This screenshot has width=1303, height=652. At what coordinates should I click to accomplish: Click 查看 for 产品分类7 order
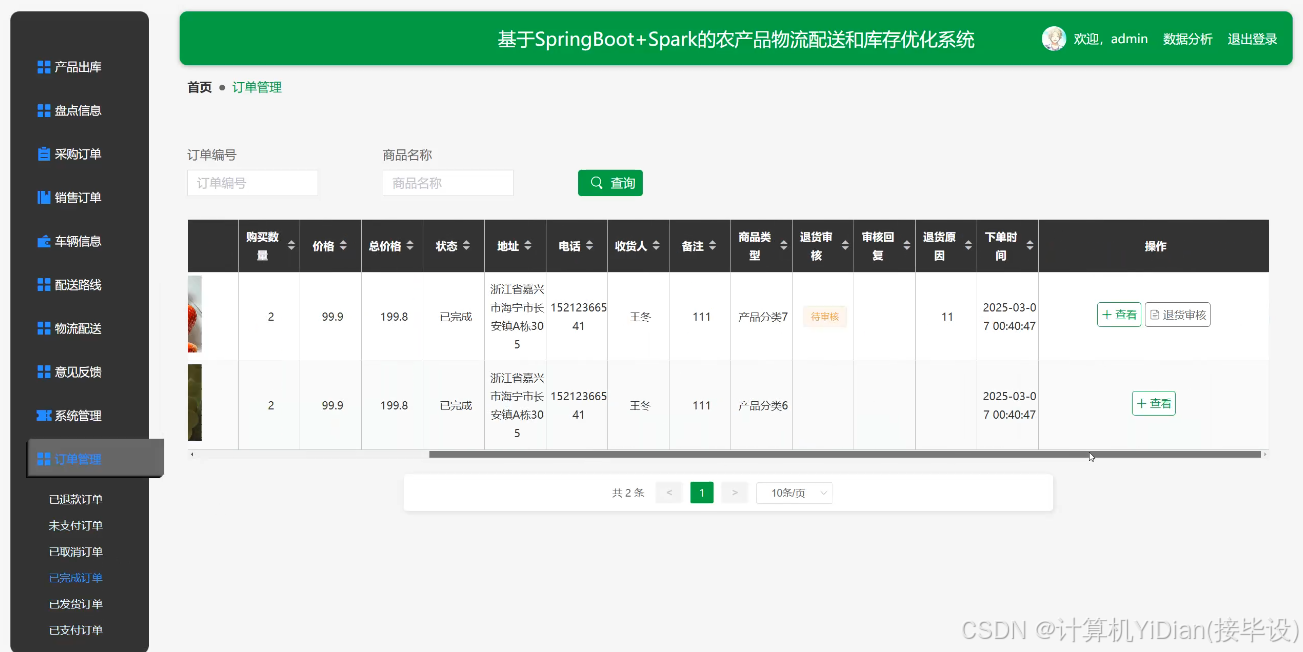point(1119,315)
